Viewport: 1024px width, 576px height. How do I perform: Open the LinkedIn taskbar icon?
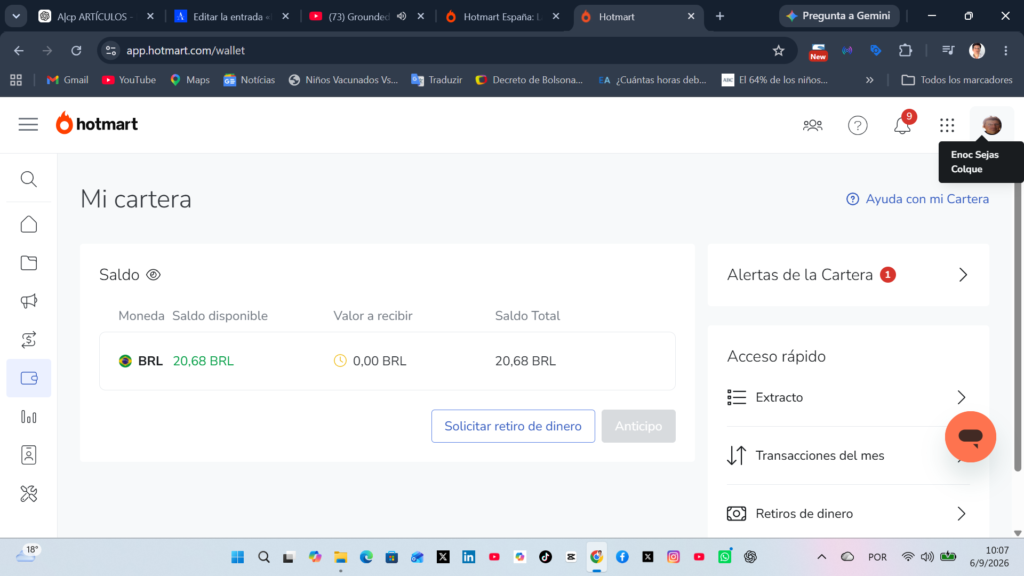(469, 556)
